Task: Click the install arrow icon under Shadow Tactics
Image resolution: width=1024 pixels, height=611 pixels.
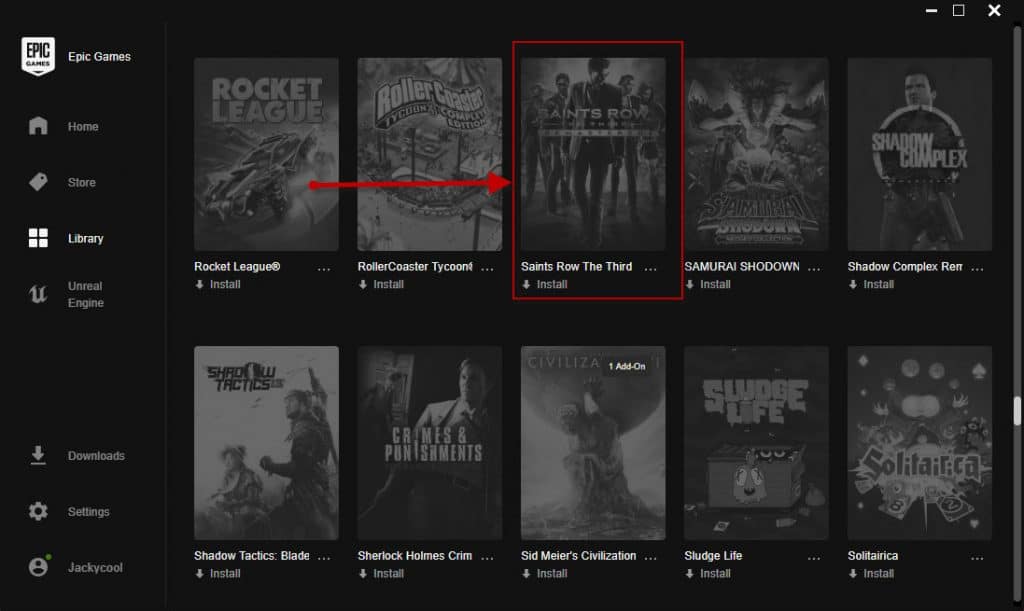Action: 199,573
